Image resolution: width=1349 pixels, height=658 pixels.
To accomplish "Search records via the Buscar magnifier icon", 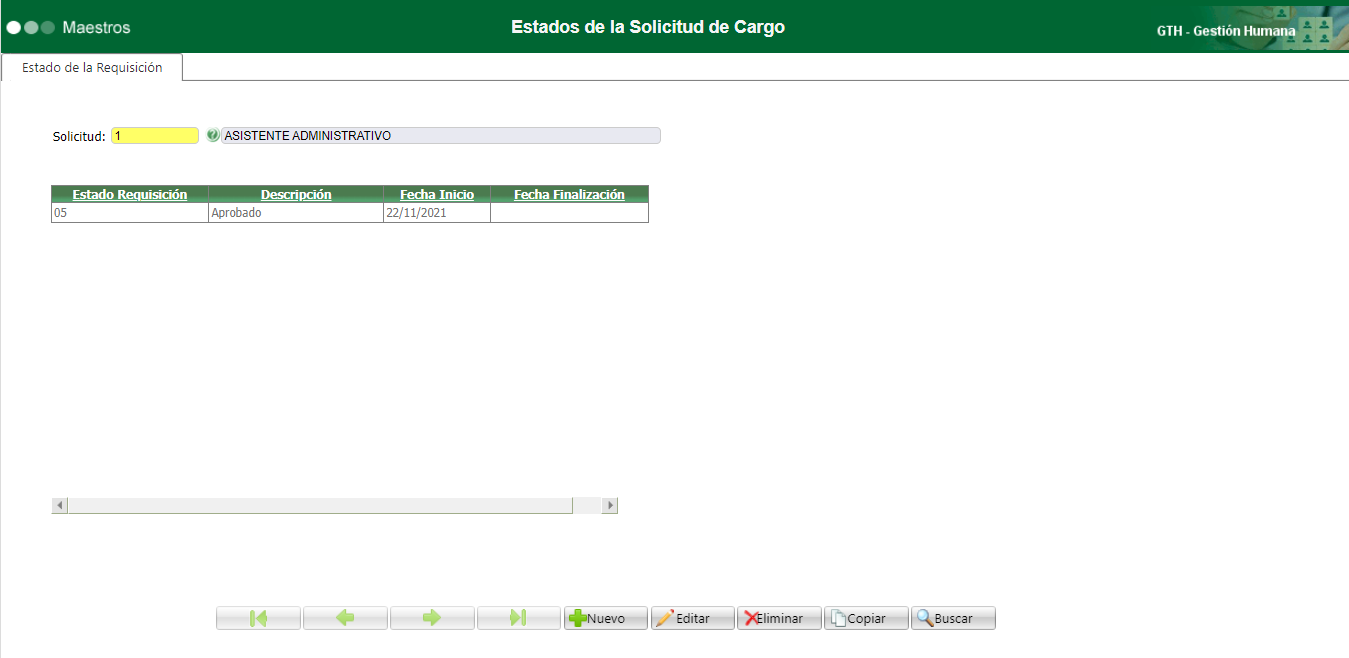I will 951,617.
